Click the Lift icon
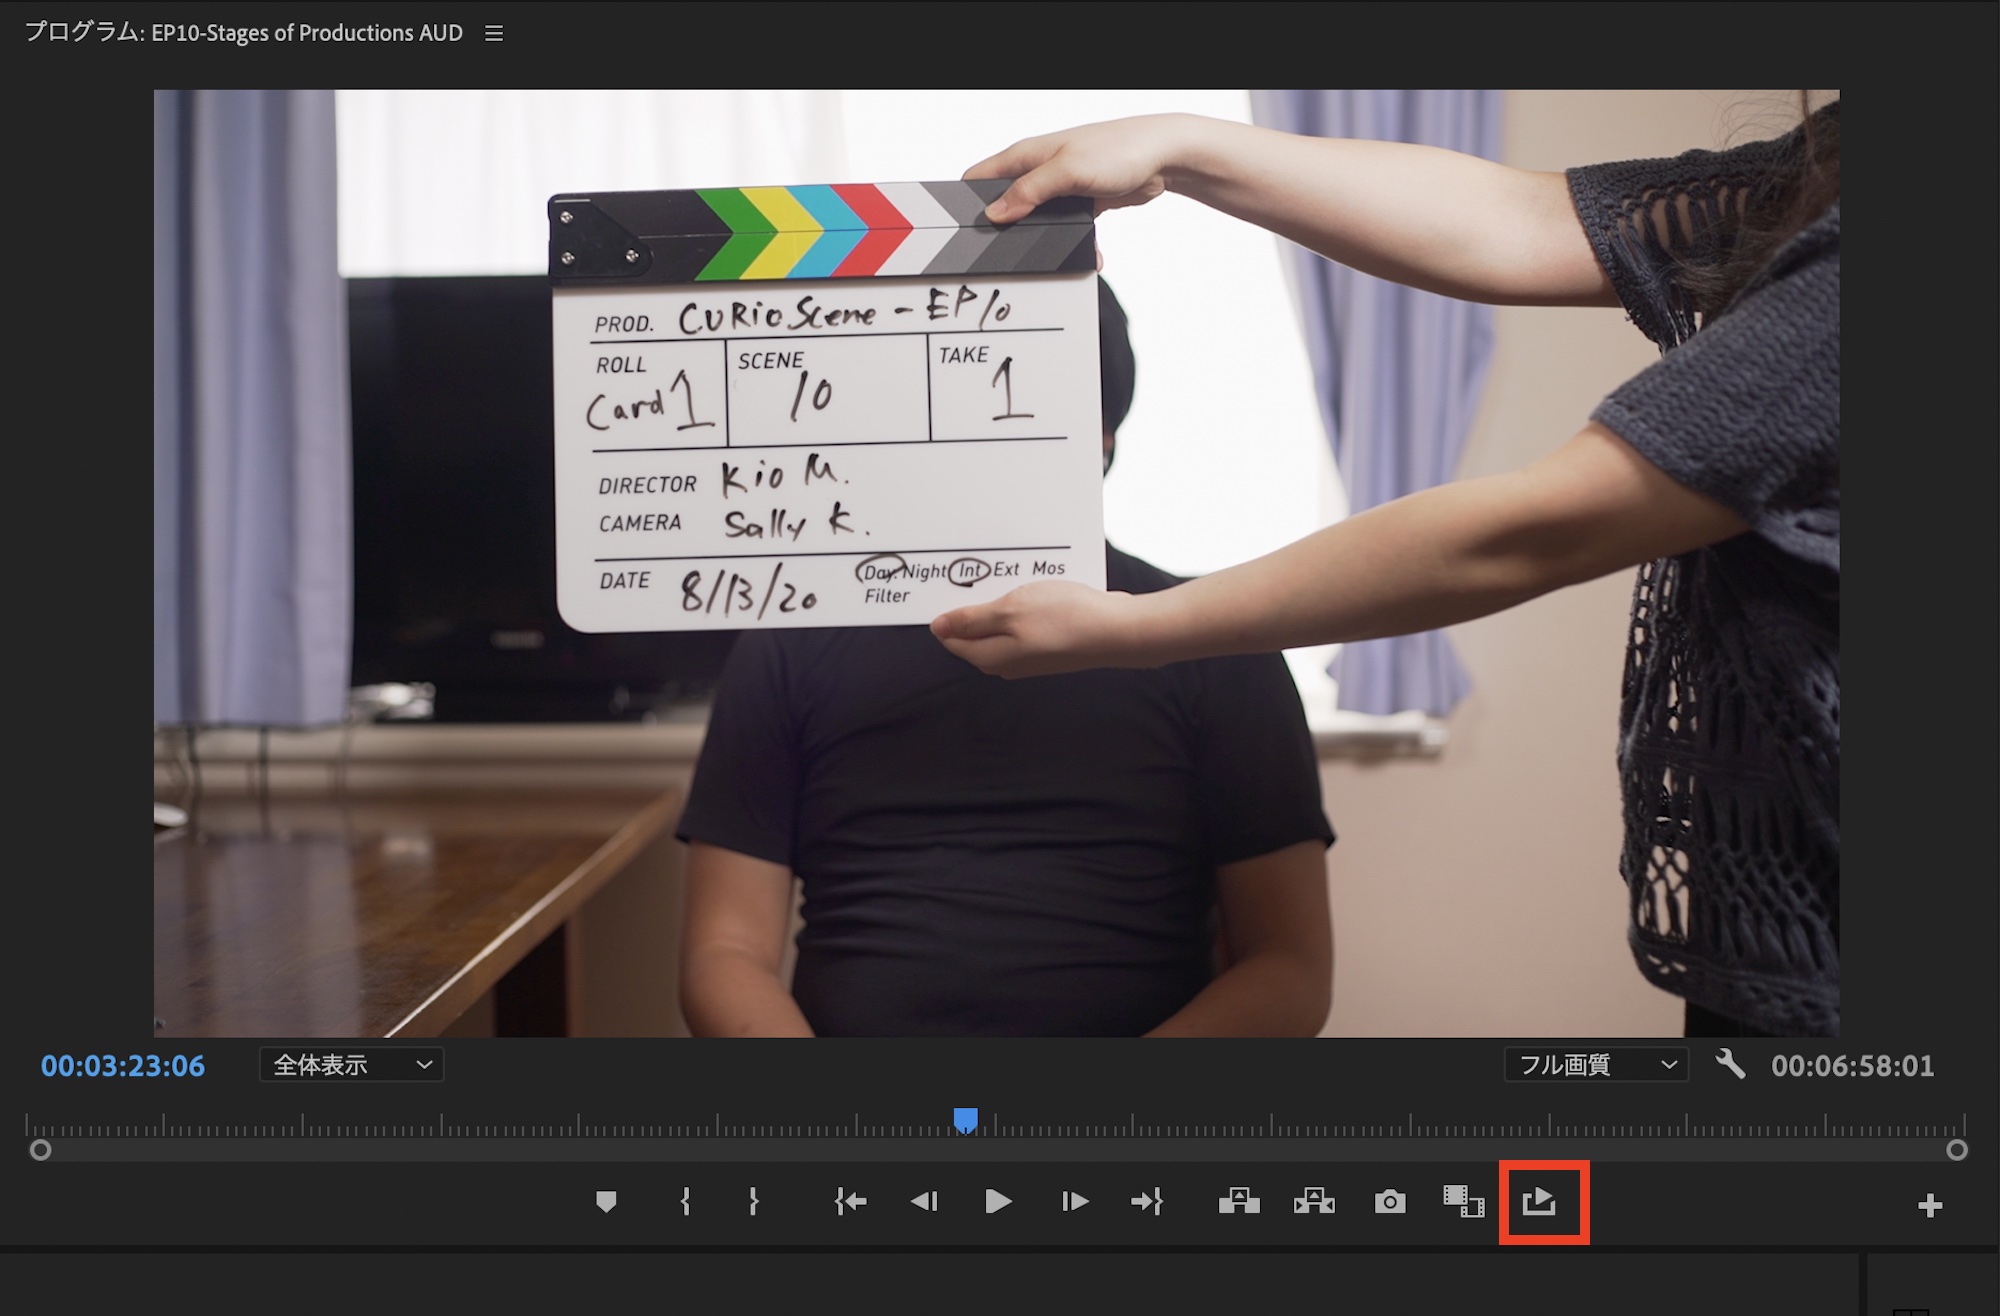Image resolution: width=2000 pixels, height=1316 pixels. 1240,1202
